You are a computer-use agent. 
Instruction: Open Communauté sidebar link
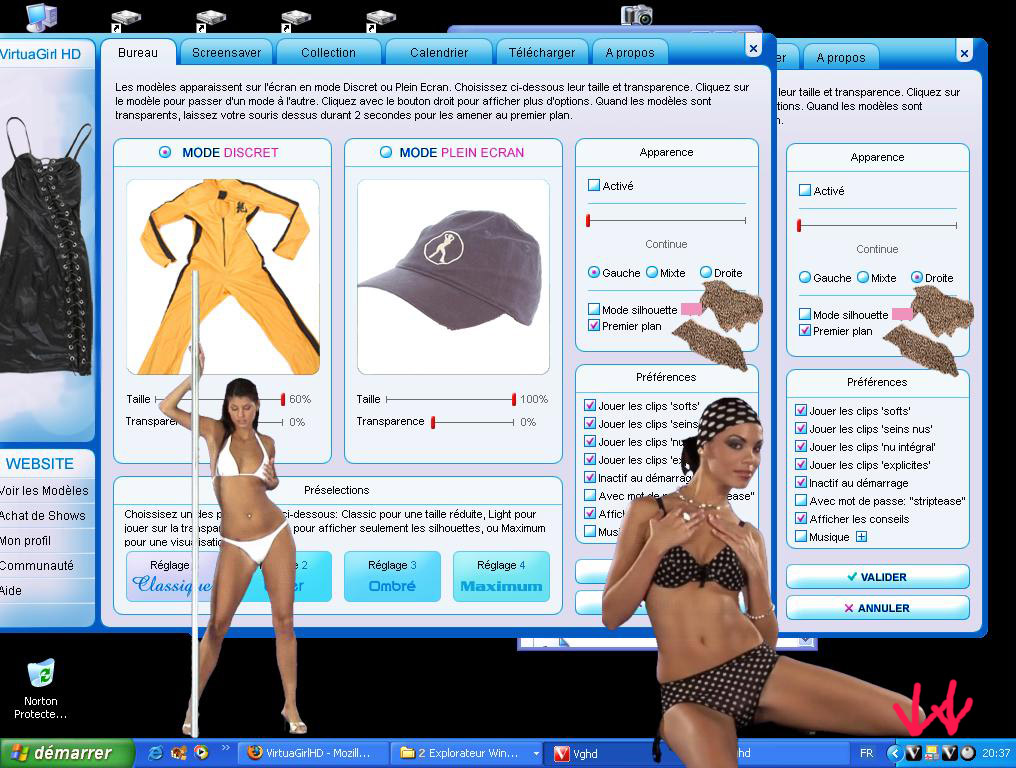(x=37, y=566)
